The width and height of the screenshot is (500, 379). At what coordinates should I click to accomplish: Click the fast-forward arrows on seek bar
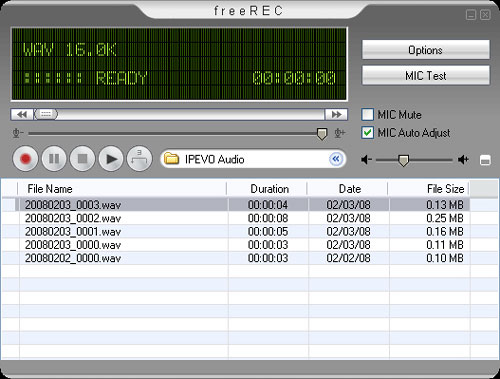336,114
